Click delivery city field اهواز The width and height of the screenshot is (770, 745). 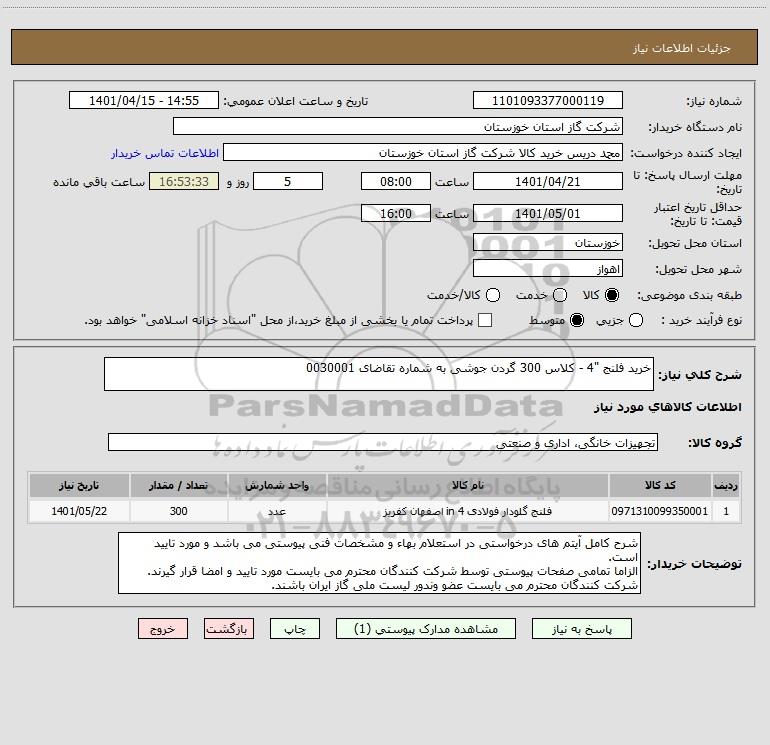coord(548,269)
